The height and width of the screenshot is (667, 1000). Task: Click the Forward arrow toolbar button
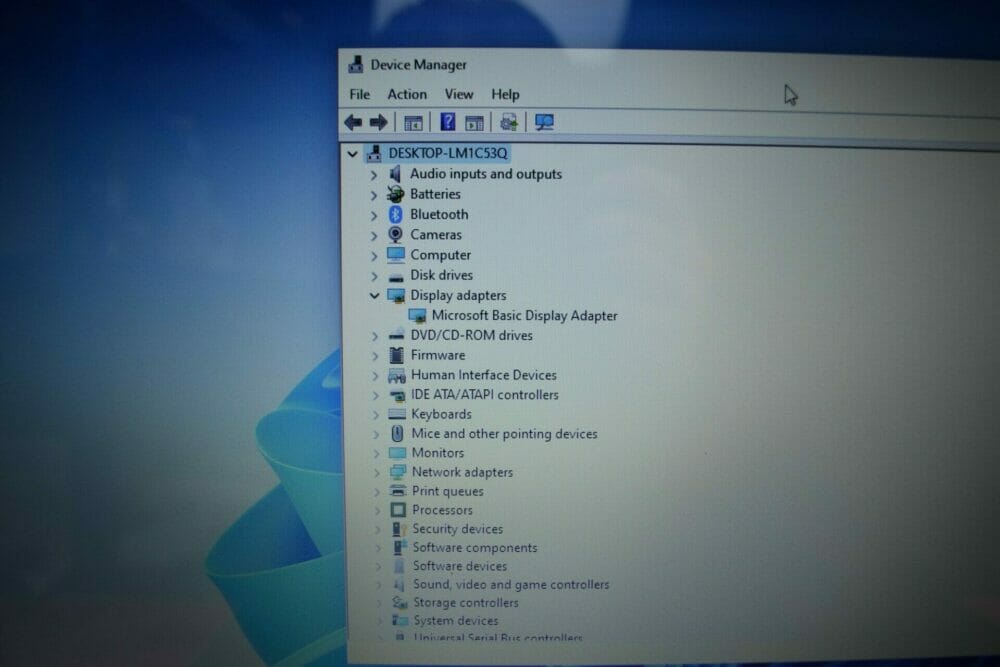pos(378,122)
